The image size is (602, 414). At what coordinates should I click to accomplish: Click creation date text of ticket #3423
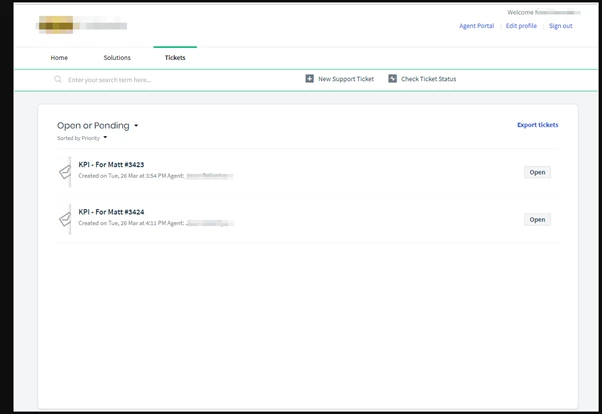[x=122, y=176]
